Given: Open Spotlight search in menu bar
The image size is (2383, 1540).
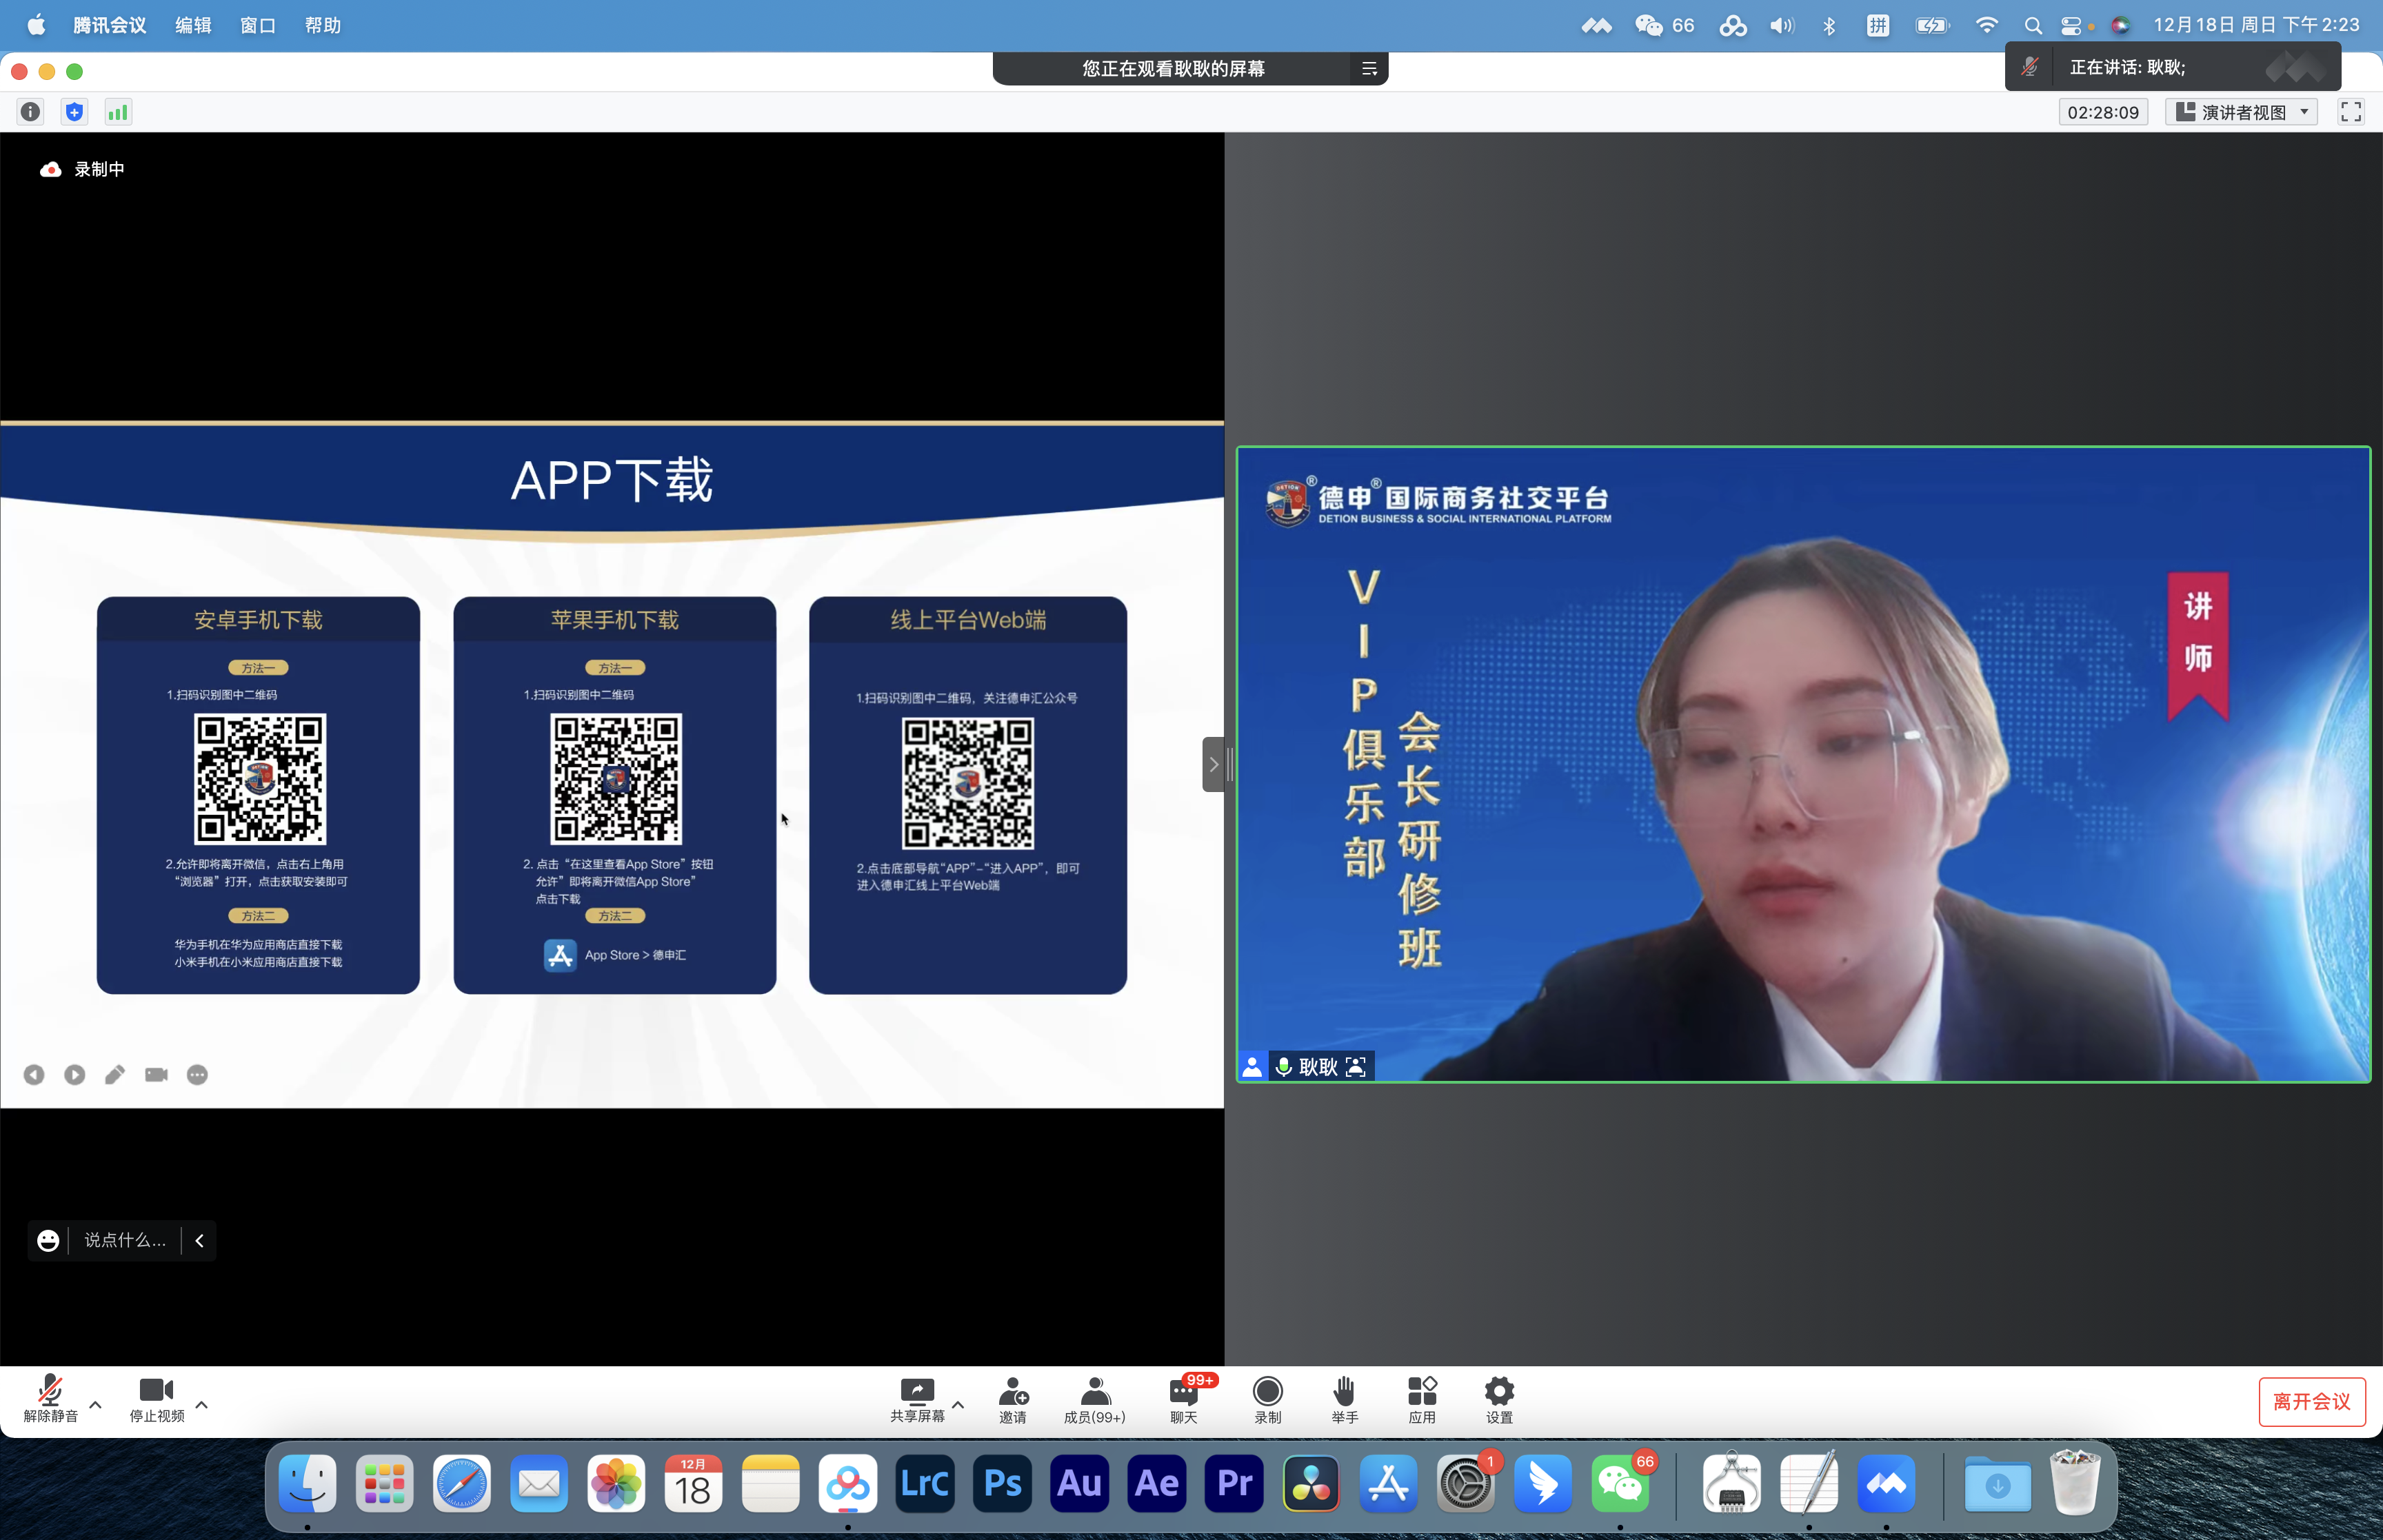Looking at the screenshot, I should pos(2033,25).
